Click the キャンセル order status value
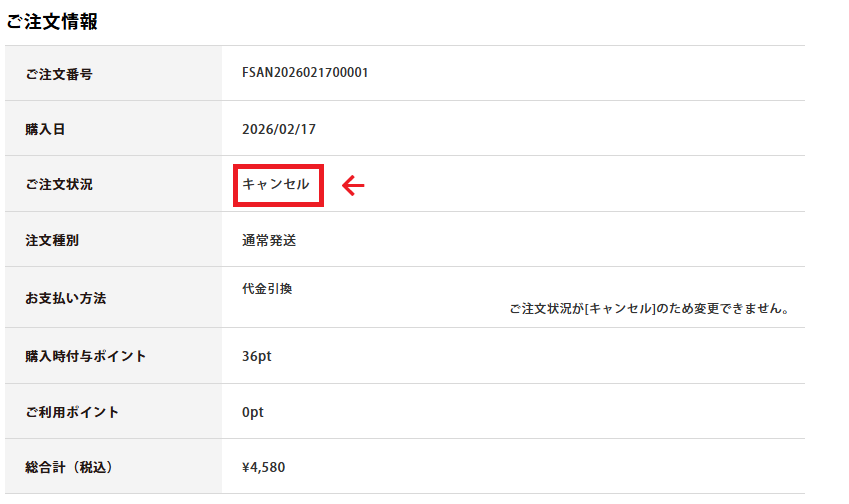Viewport: 849px width, 504px height. click(276, 184)
